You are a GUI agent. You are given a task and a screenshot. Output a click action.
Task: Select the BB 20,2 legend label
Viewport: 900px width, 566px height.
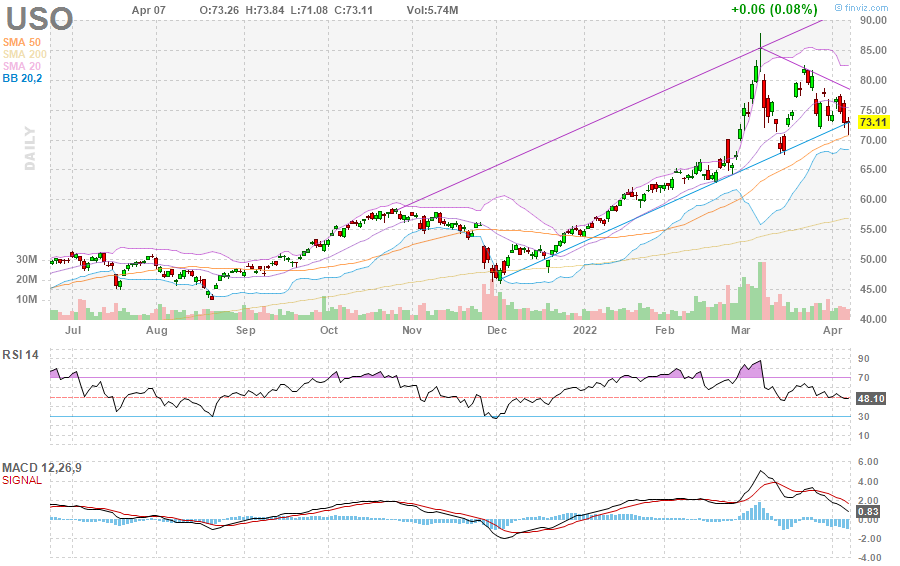22,79
